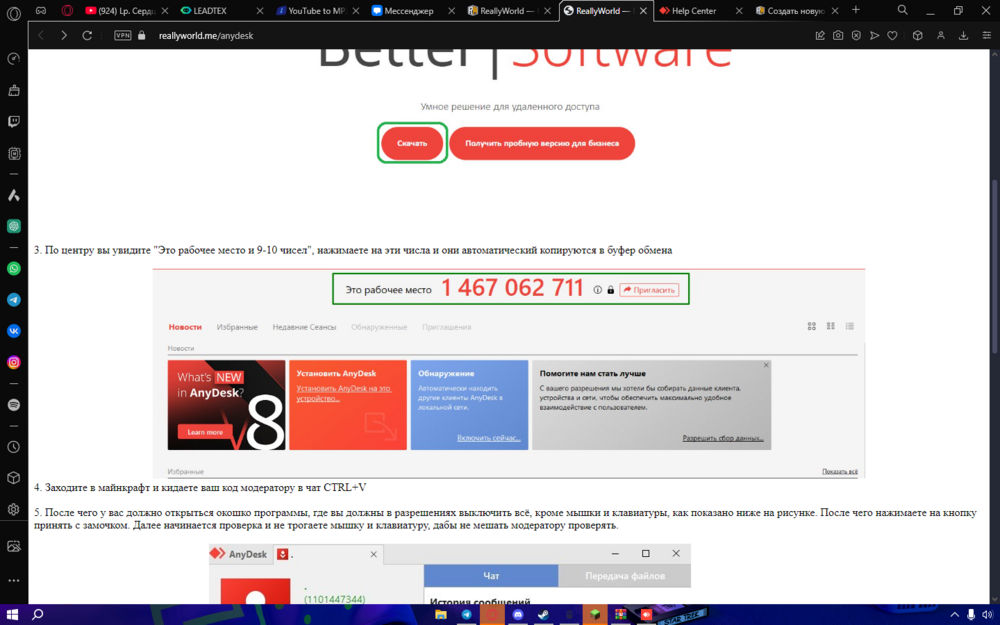The height and width of the screenshot is (625, 1000).
Task: Click the Передача файлов tab
Action: (x=625, y=576)
